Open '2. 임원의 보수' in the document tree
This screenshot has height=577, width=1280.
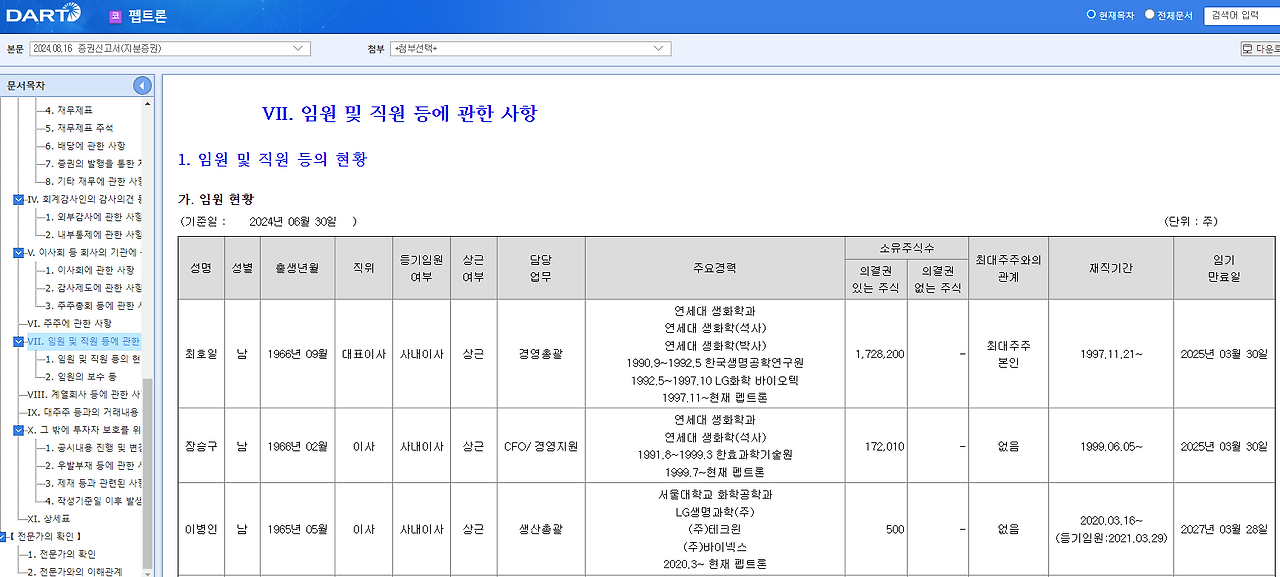pyautogui.click(x=80, y=378)
